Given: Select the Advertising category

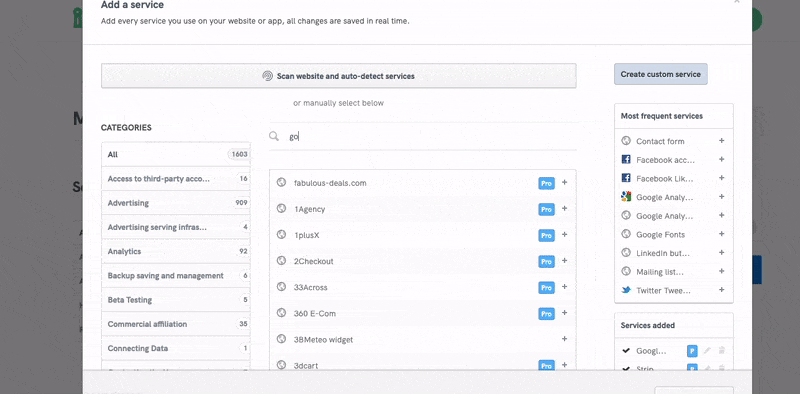Looking at the screenshot, I should click(176, 203).
